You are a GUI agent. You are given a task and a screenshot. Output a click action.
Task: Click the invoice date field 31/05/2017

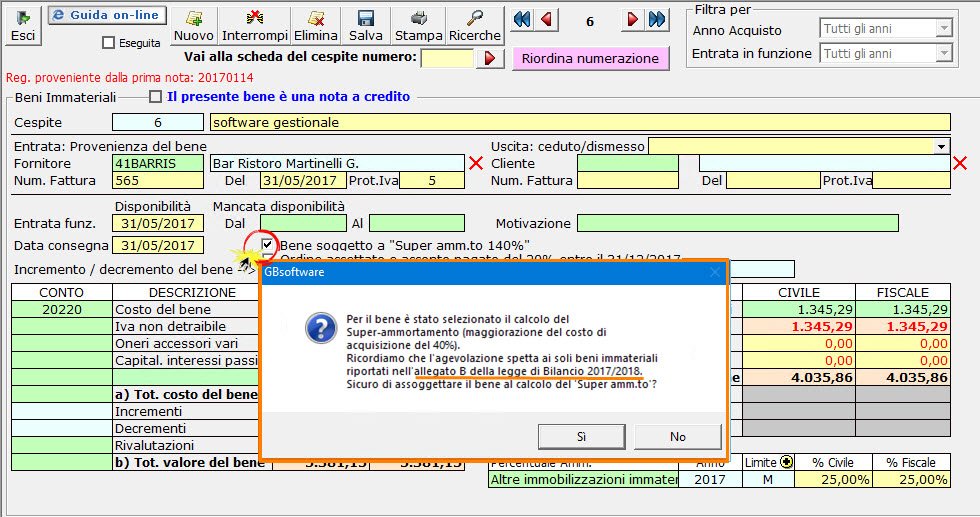click(303, 181)
